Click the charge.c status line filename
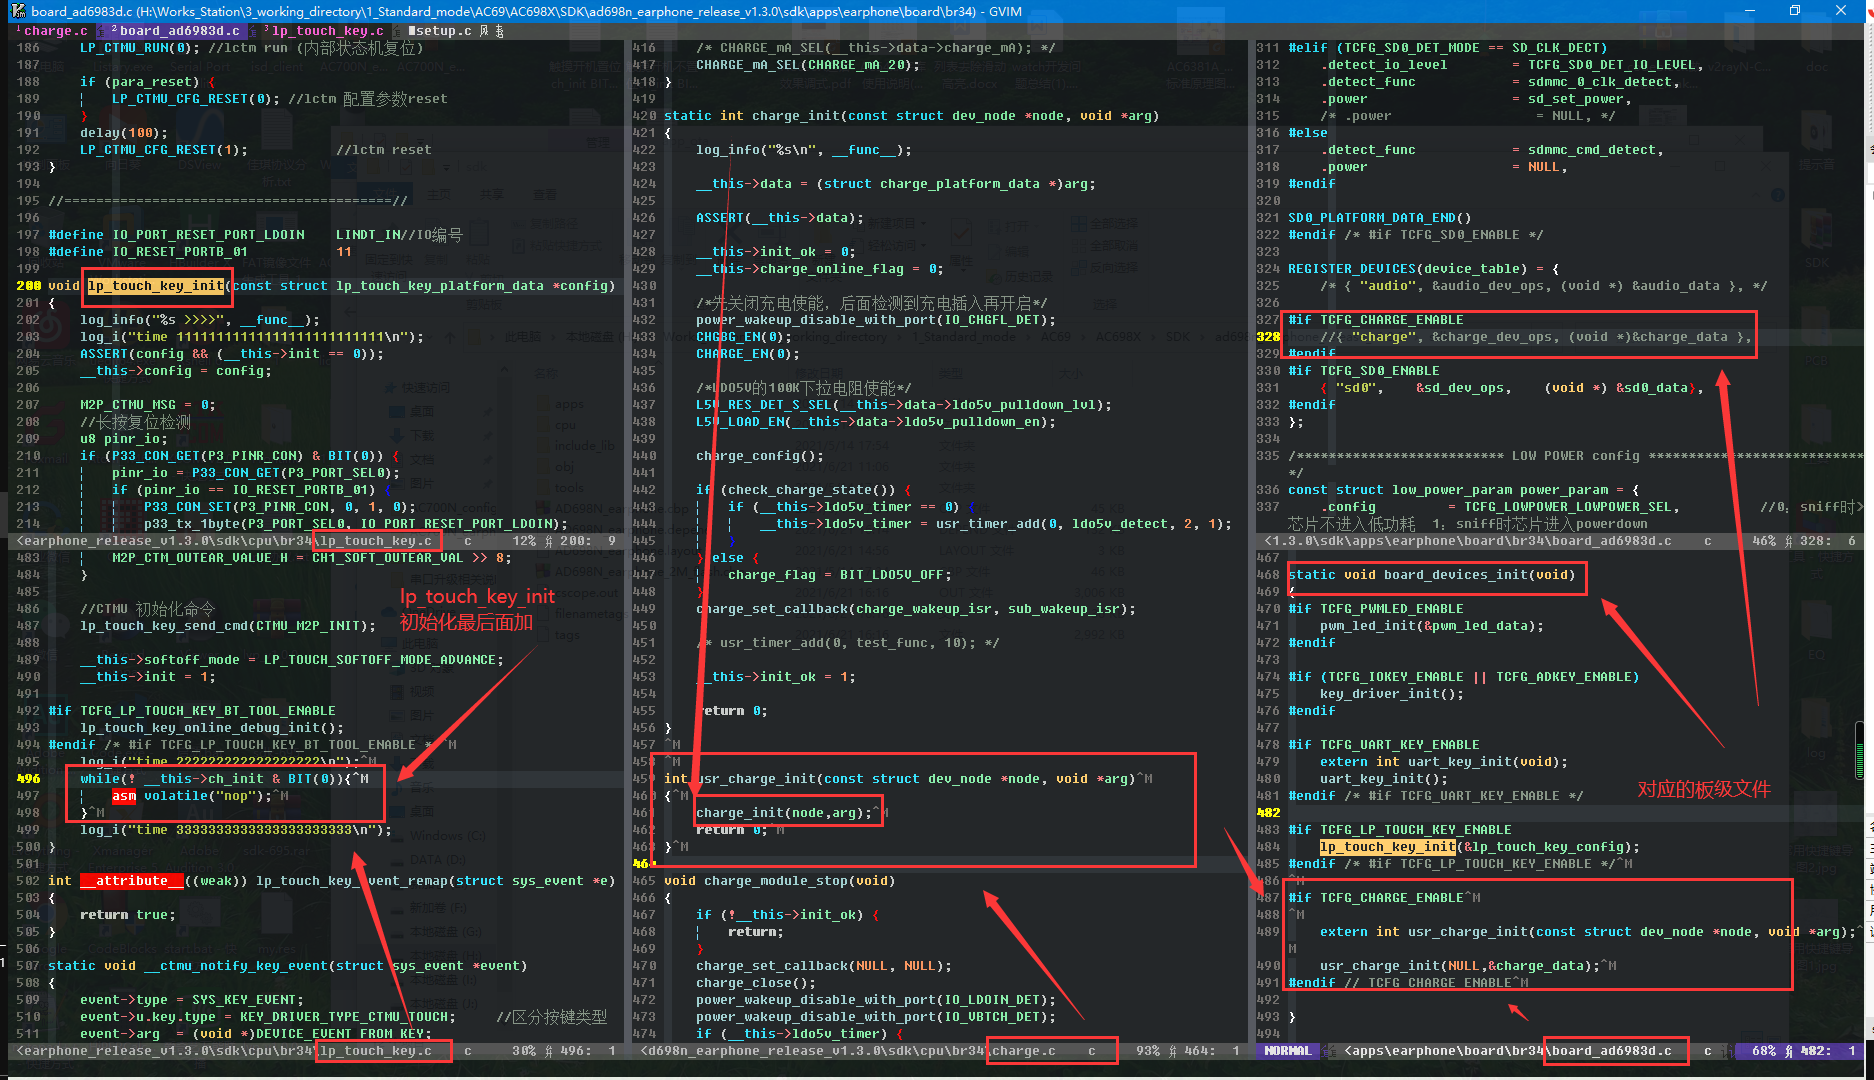 tap(1023, 1051)
